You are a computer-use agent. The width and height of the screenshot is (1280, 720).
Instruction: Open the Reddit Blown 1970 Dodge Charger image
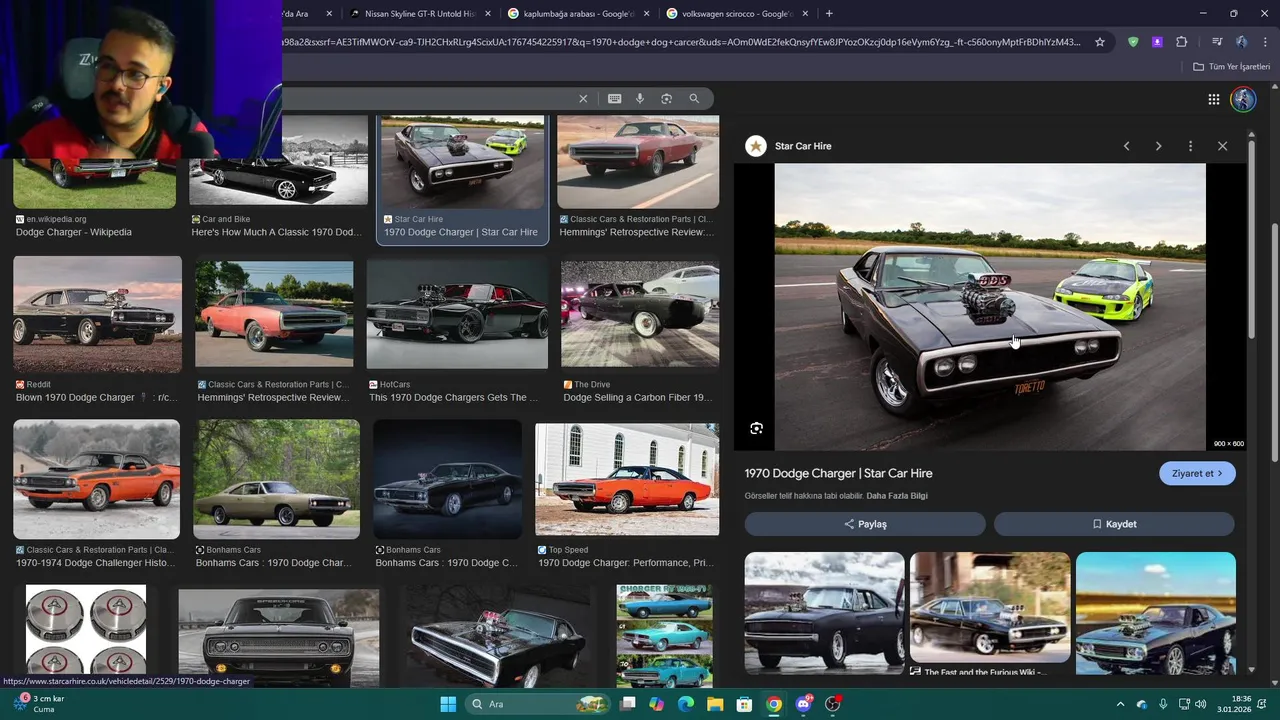[97, 314]
